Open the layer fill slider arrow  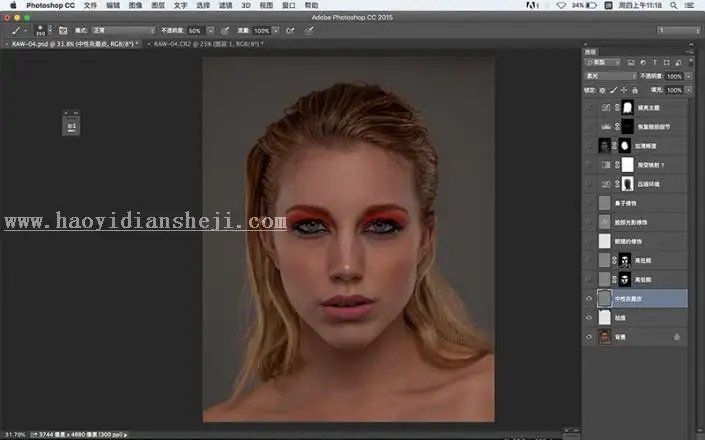click(x=688, y=90)
